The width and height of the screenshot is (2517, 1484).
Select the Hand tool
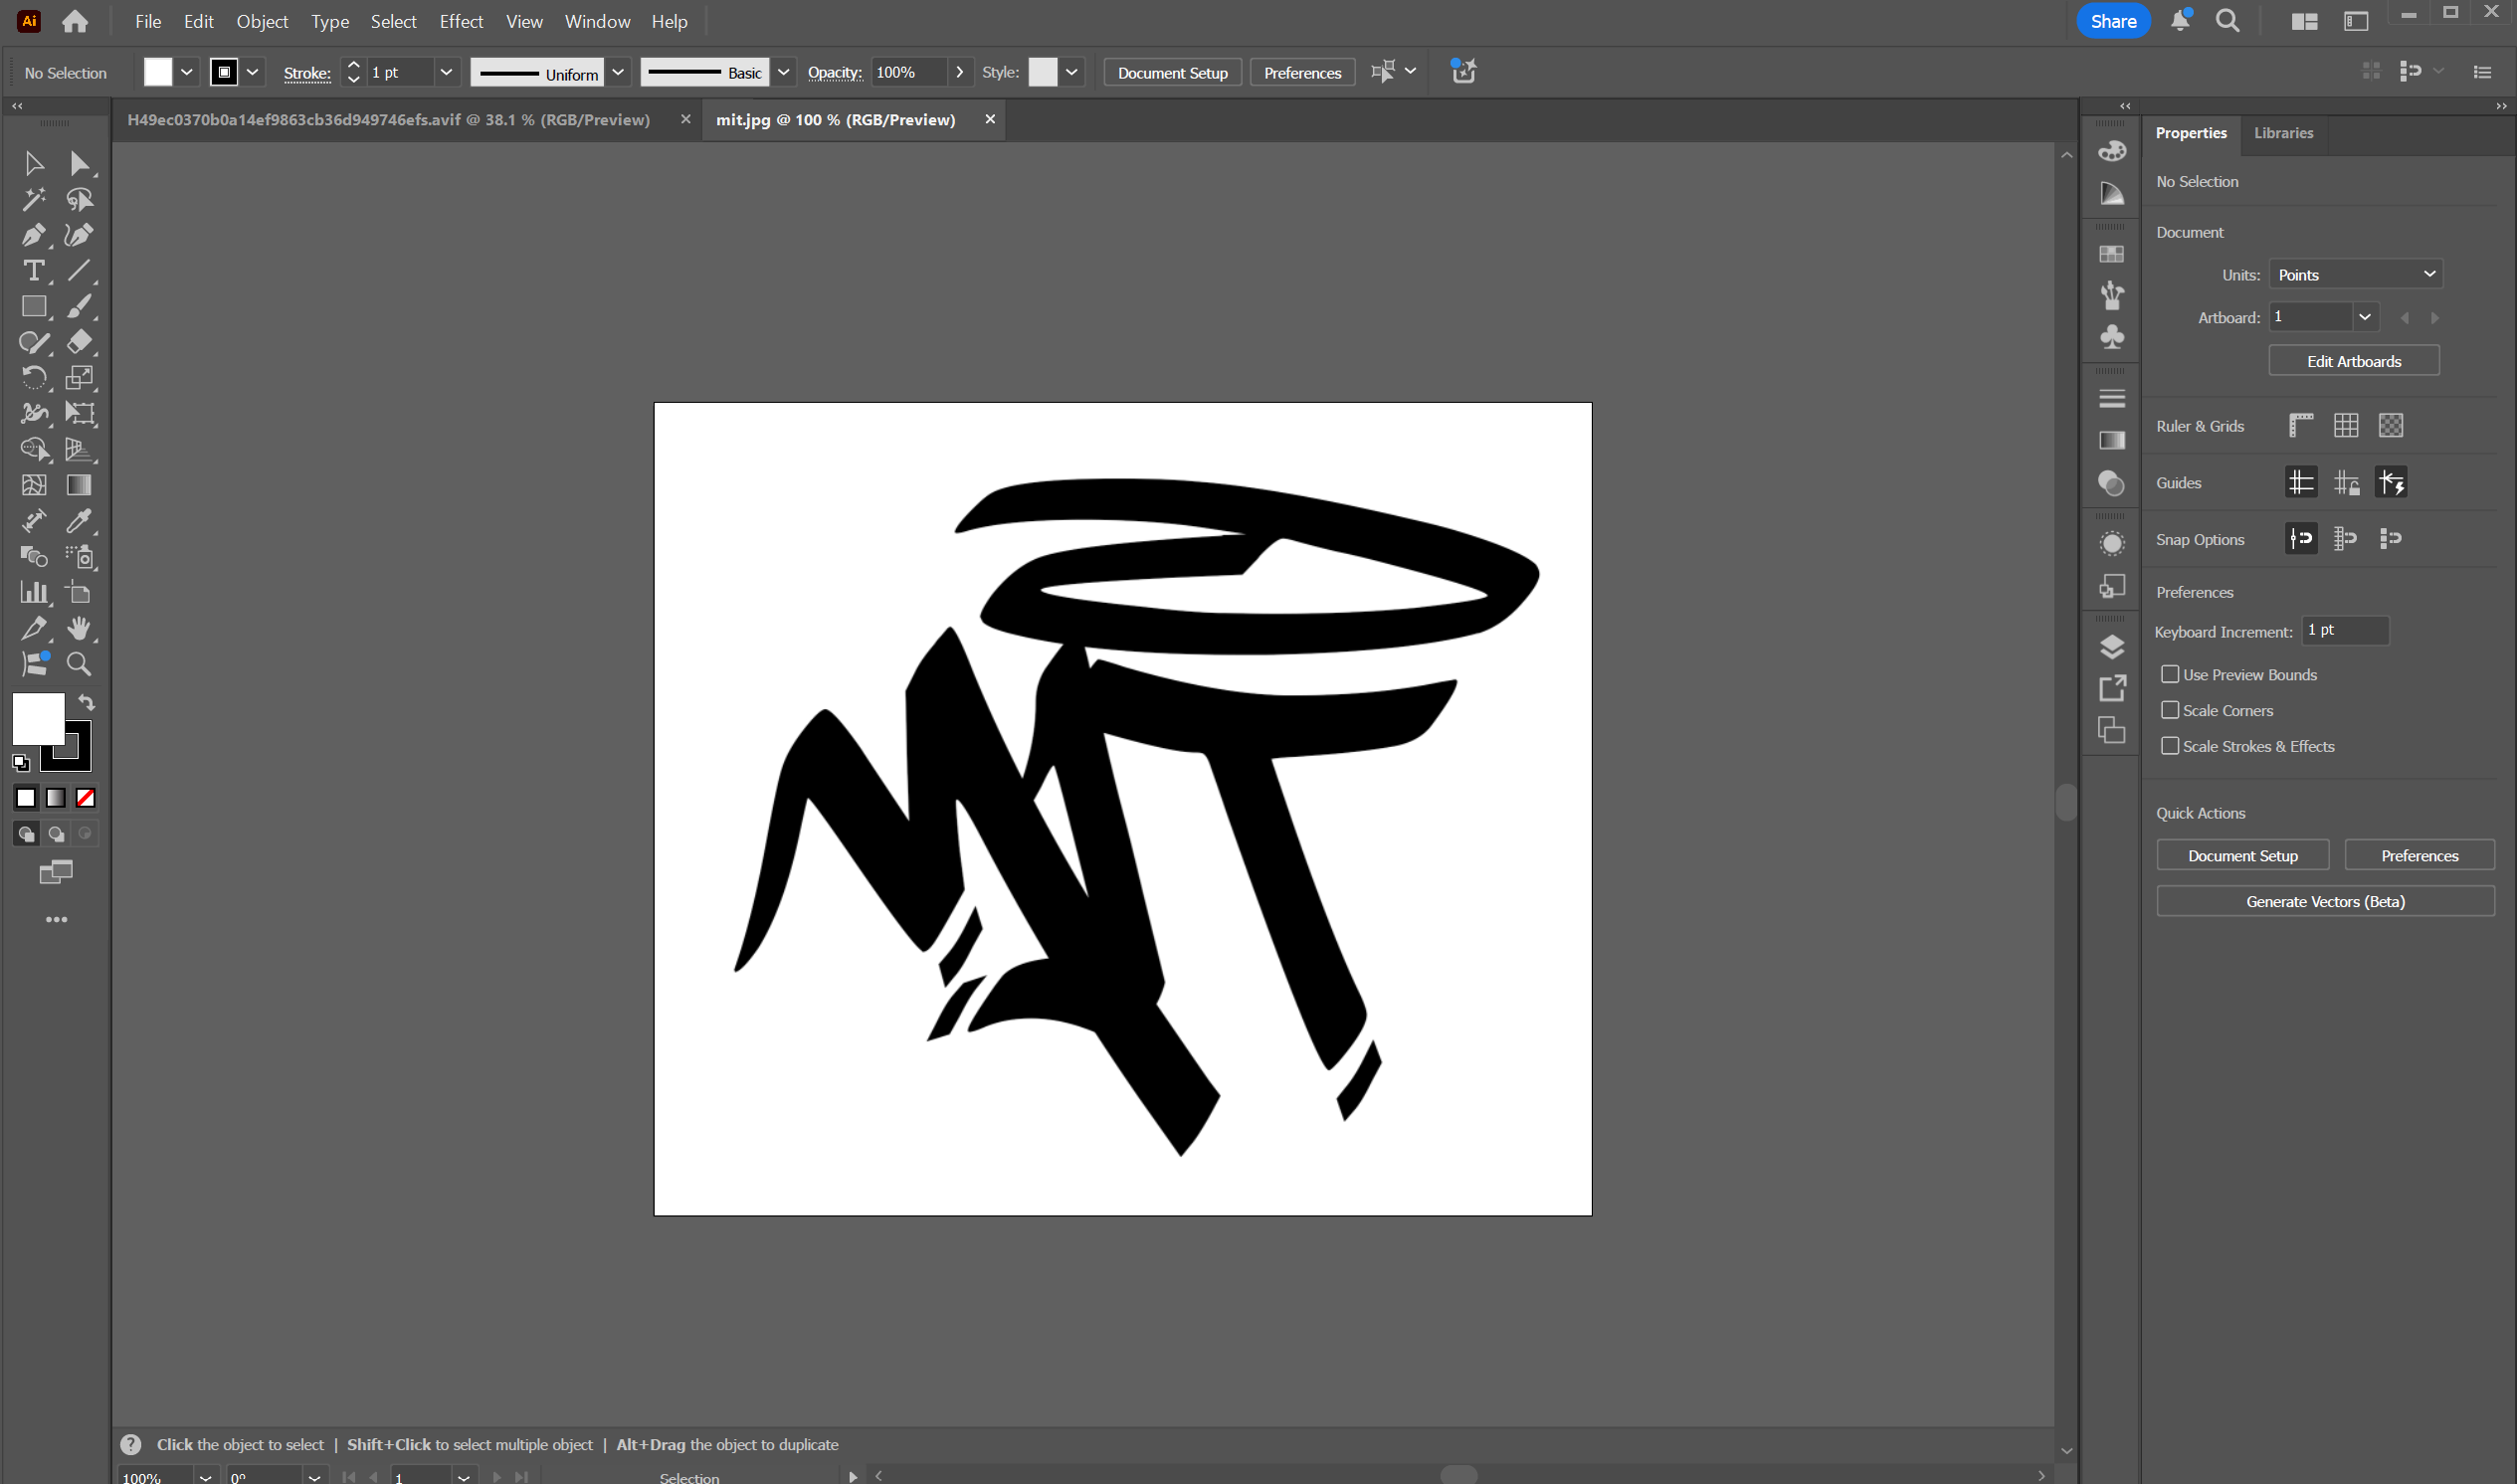pos(79,628)
